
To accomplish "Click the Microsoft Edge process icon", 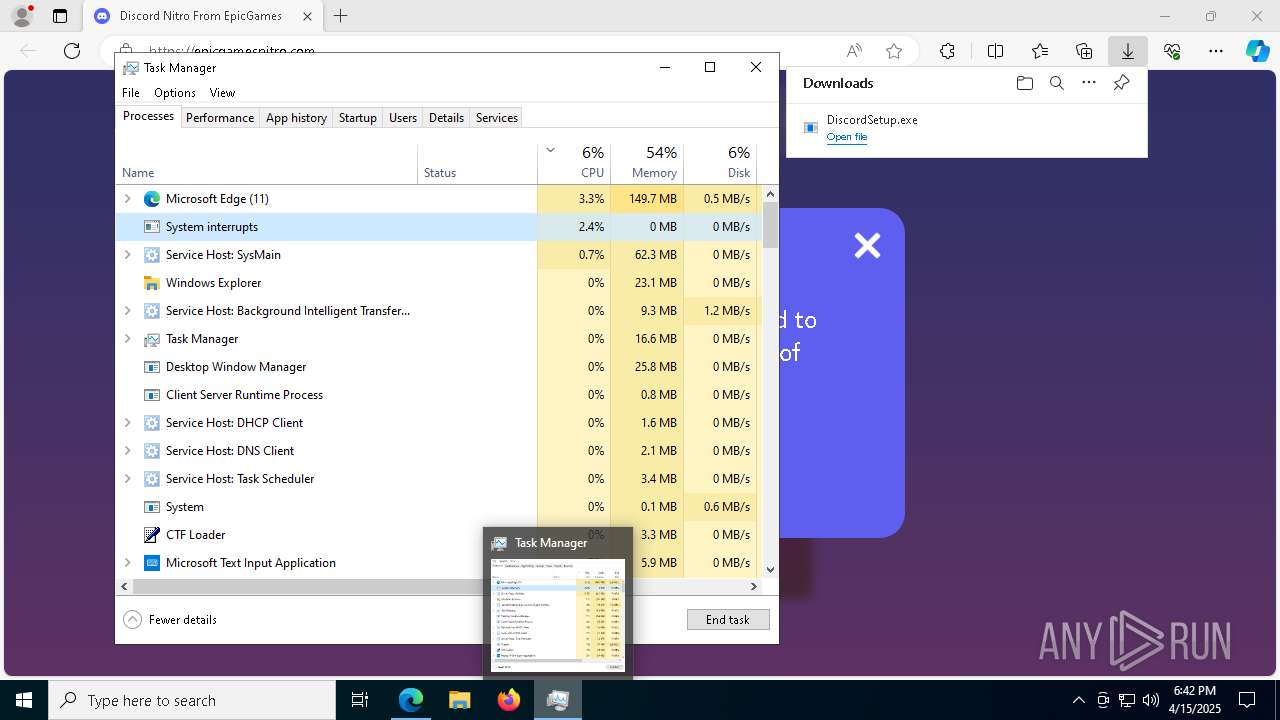I will click(152, 199).
